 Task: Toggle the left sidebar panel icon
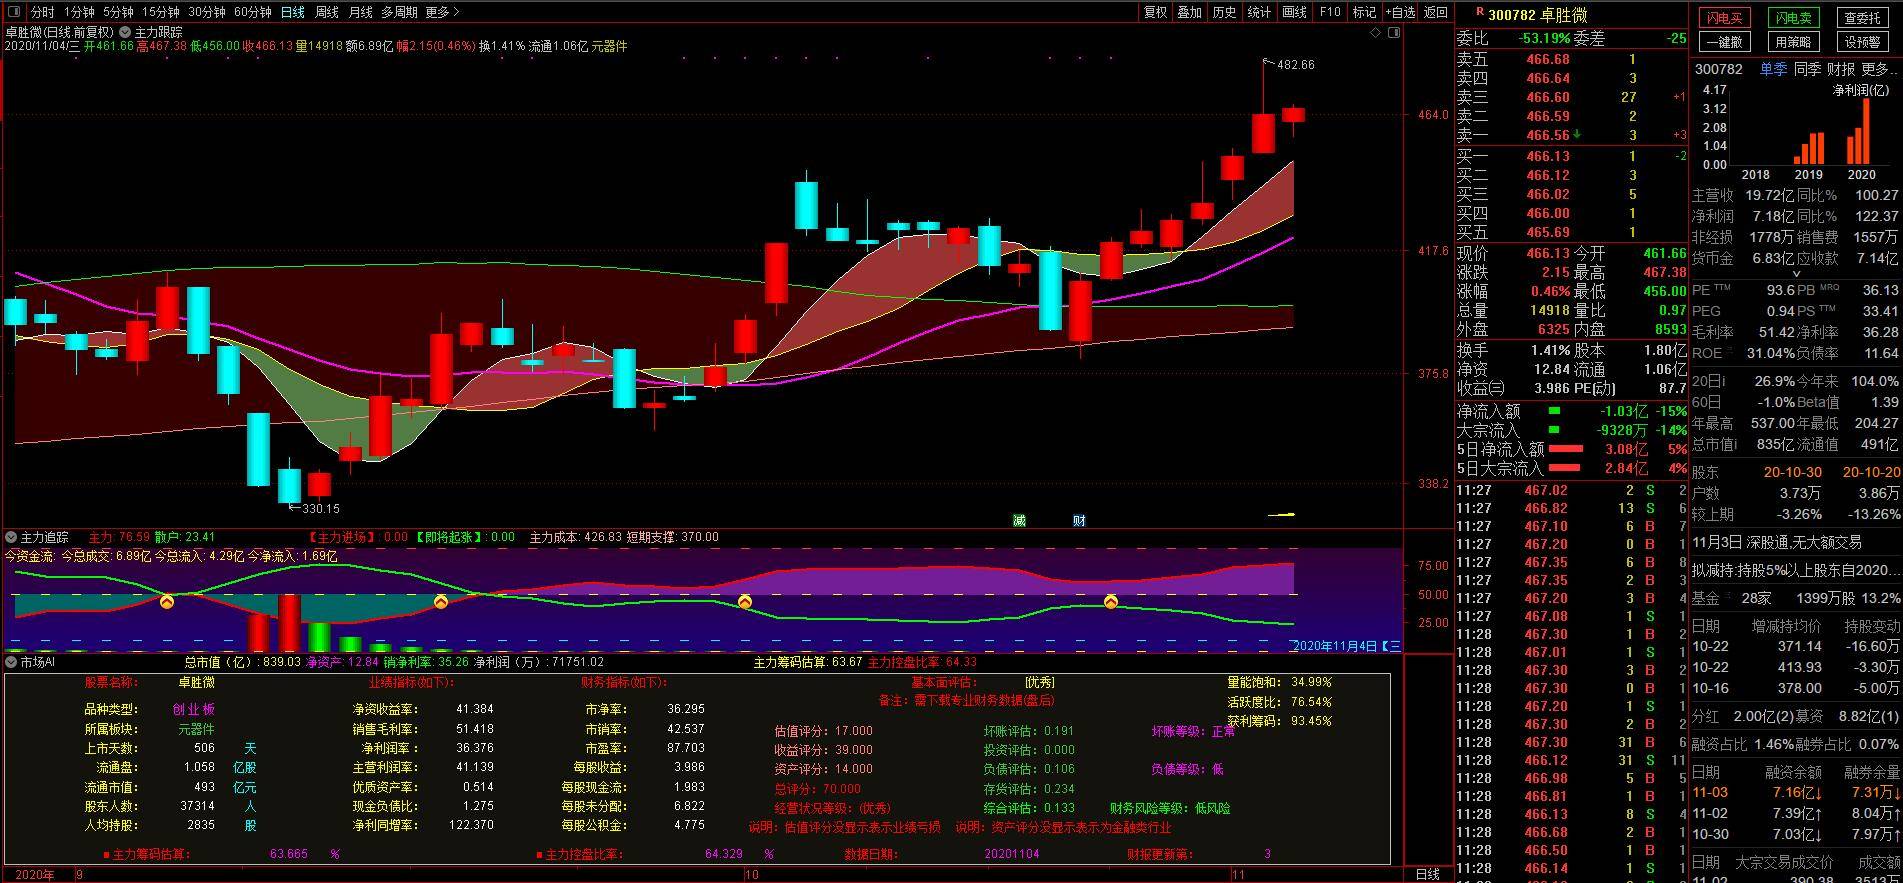pyautogui.click(x=13, y=12)
